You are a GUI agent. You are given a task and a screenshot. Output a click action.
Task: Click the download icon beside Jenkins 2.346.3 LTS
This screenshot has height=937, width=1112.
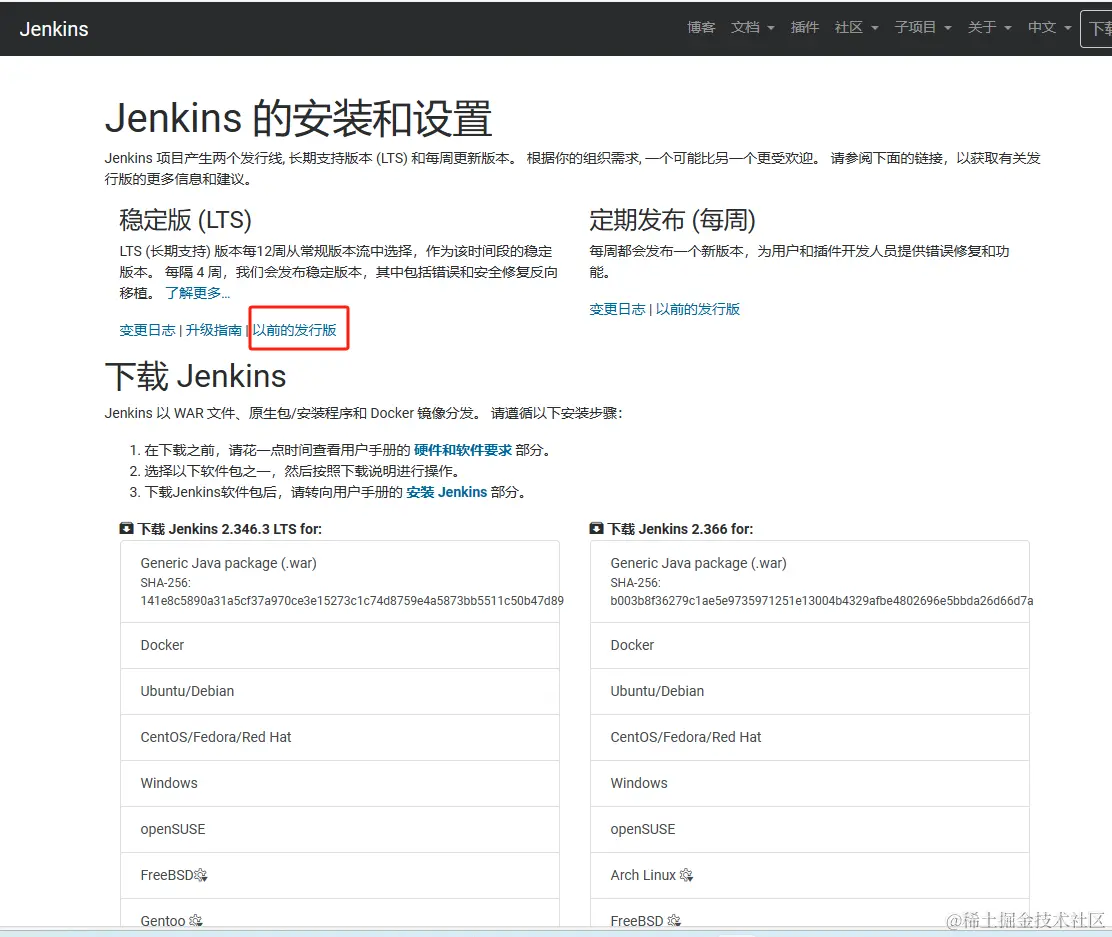coord(126,528)
